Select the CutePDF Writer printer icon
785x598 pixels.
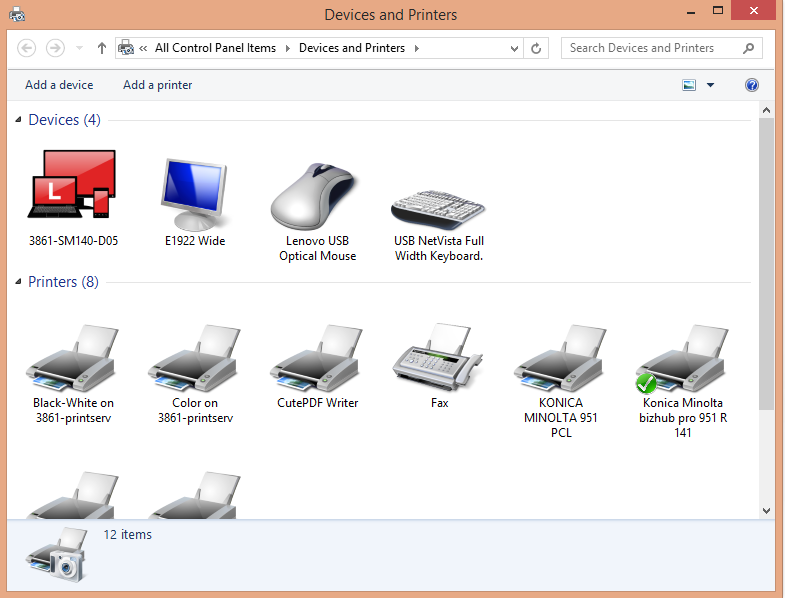(x=316, y=358)
